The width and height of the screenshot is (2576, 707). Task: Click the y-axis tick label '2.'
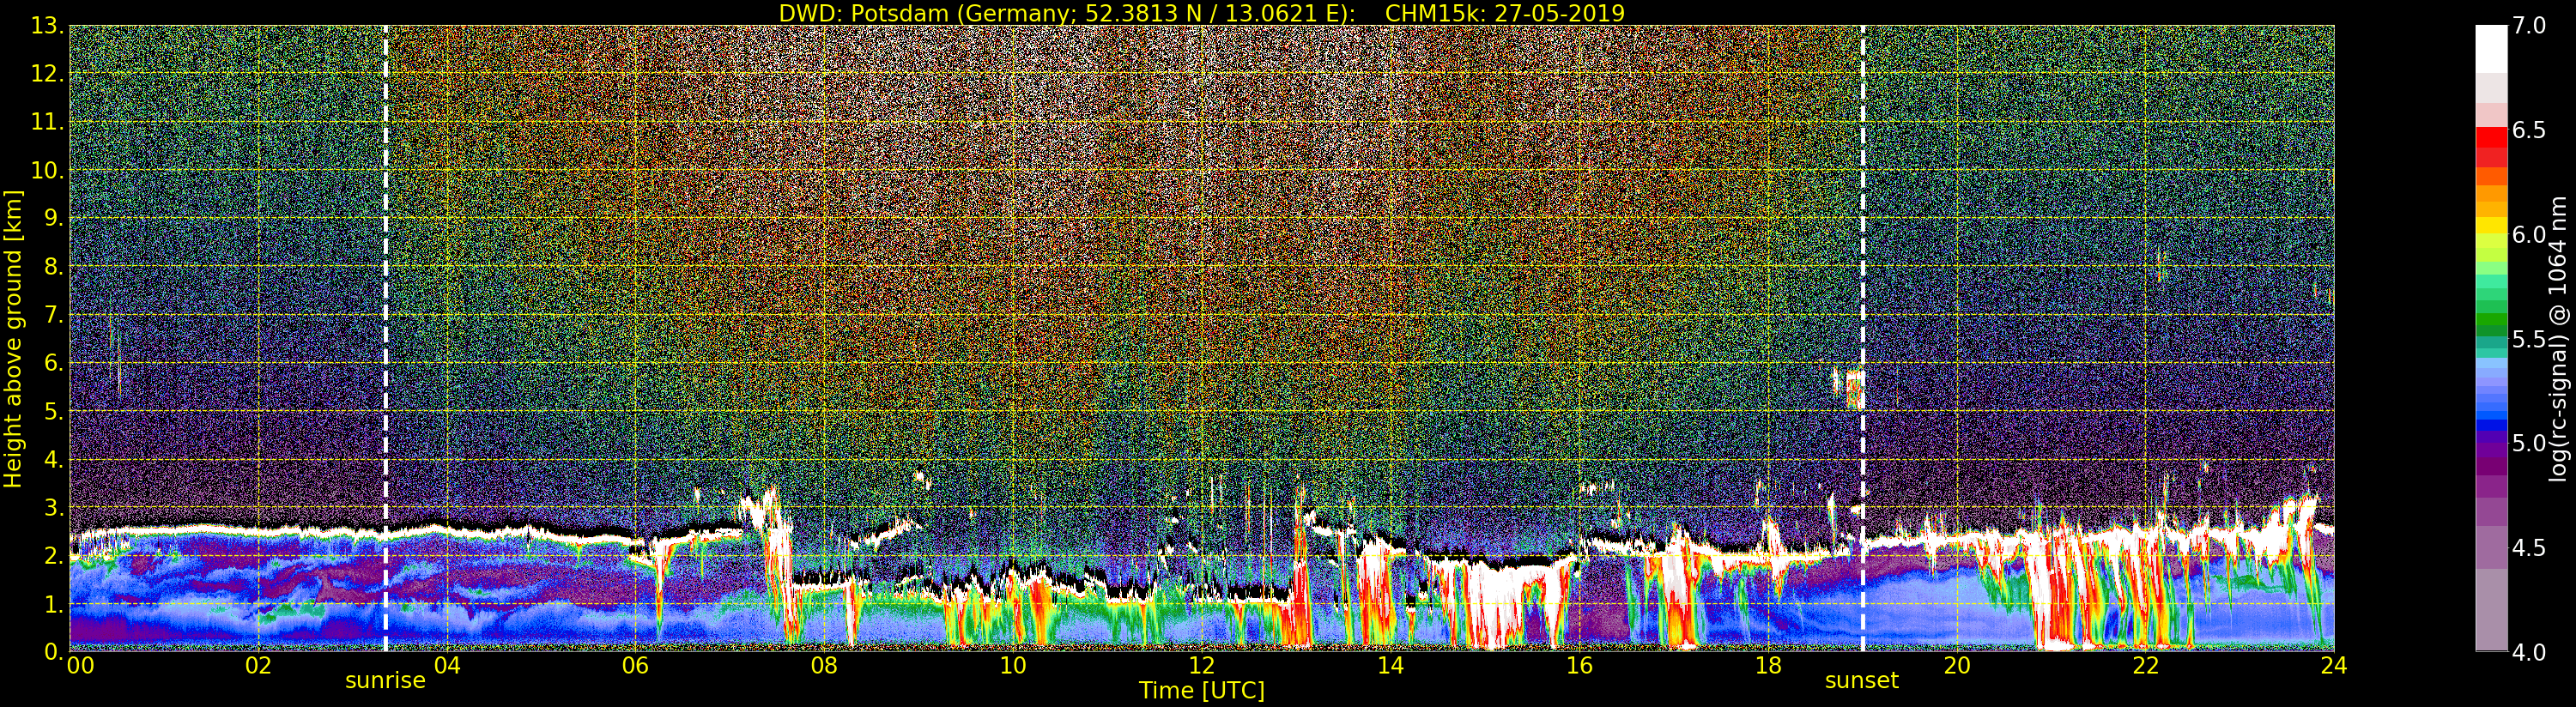54,556
